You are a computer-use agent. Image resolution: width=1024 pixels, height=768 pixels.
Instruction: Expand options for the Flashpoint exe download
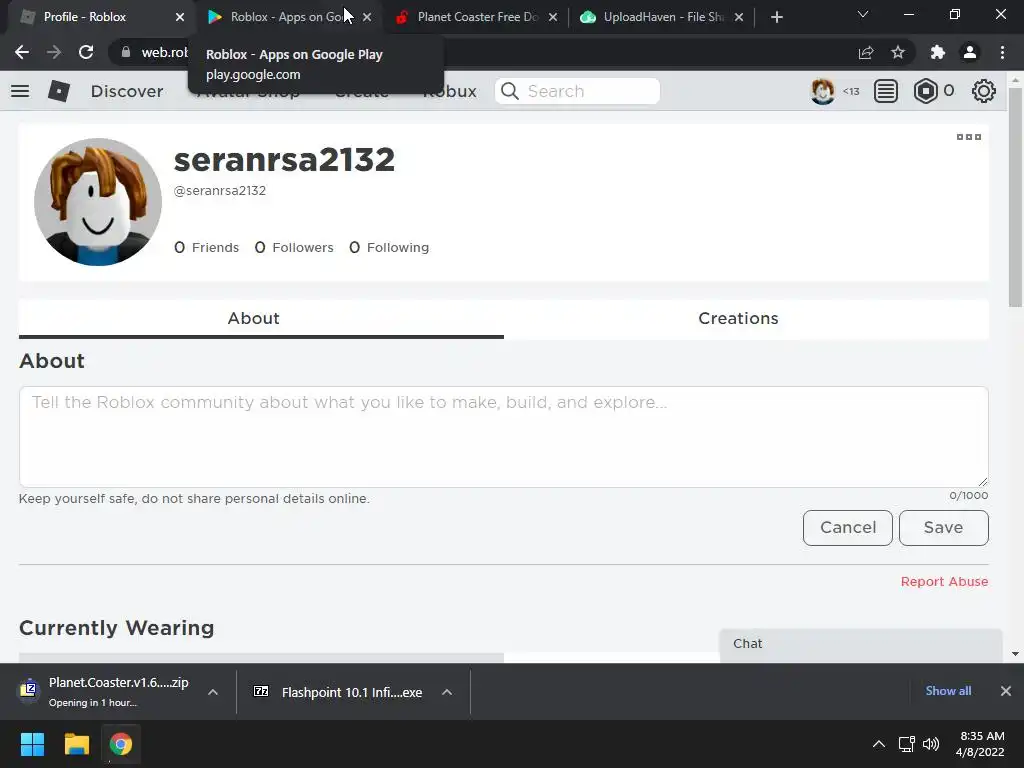[x=447, y=692]
